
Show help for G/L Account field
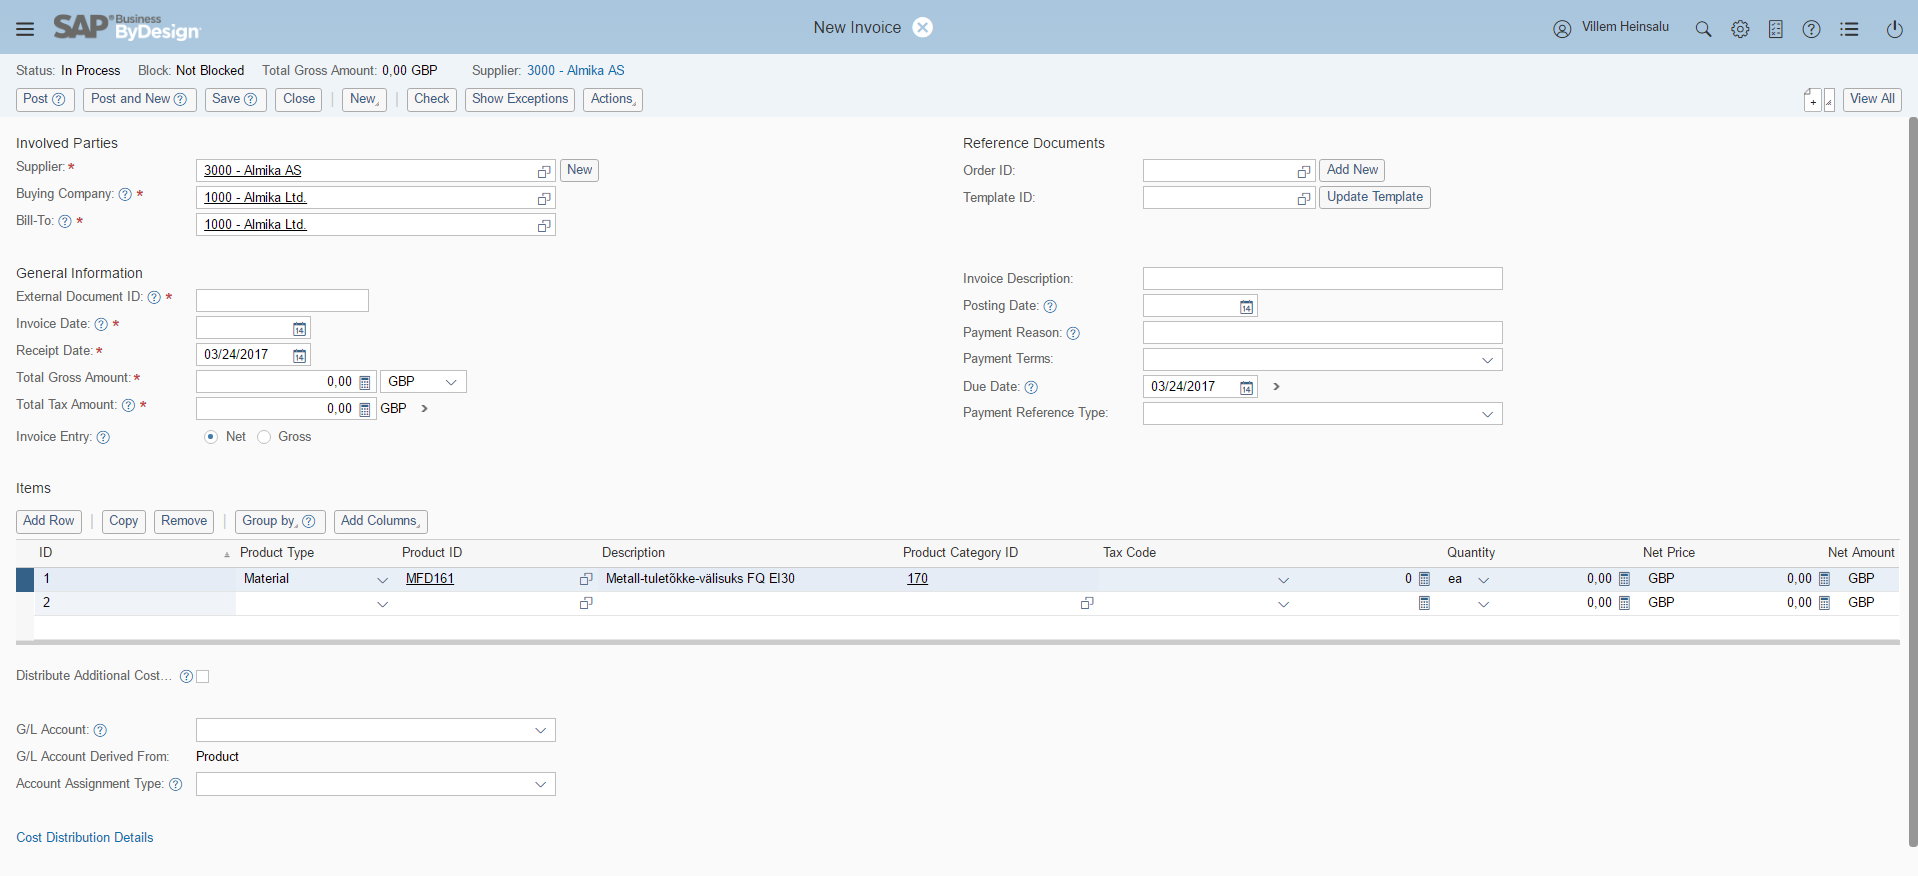pyautogui.click(x=100, y=730)
